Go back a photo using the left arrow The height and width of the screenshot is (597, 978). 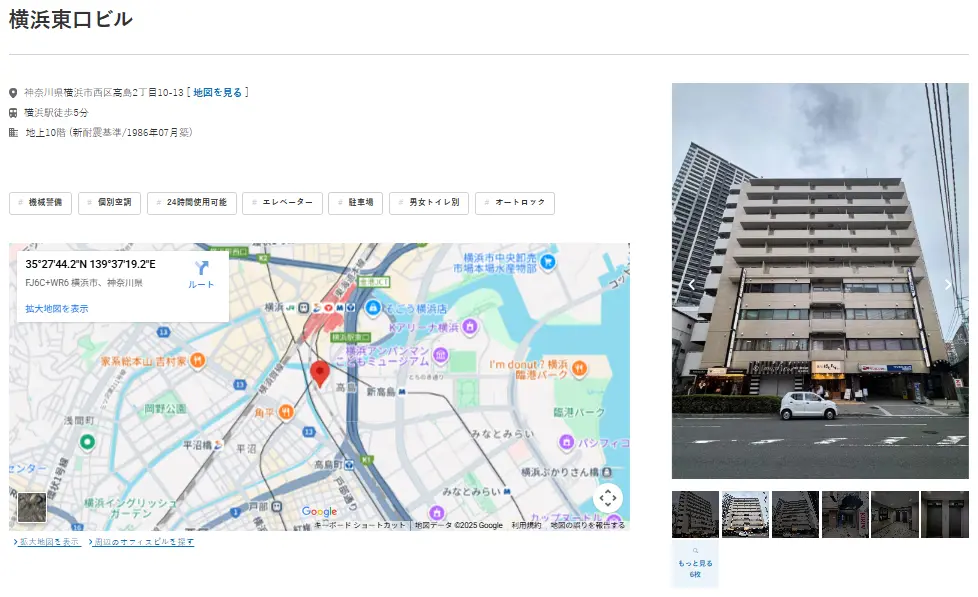(x=692, y=283)
